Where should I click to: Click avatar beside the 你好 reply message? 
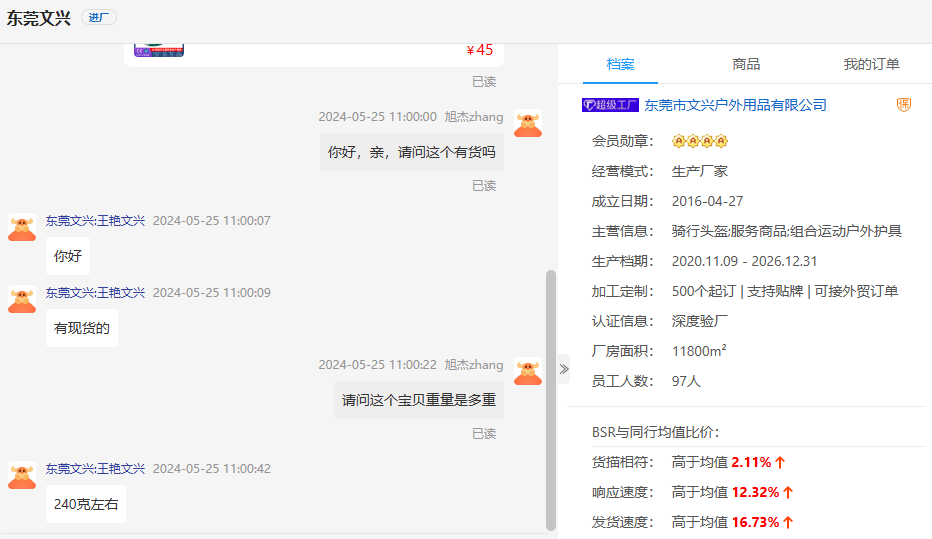22,227
